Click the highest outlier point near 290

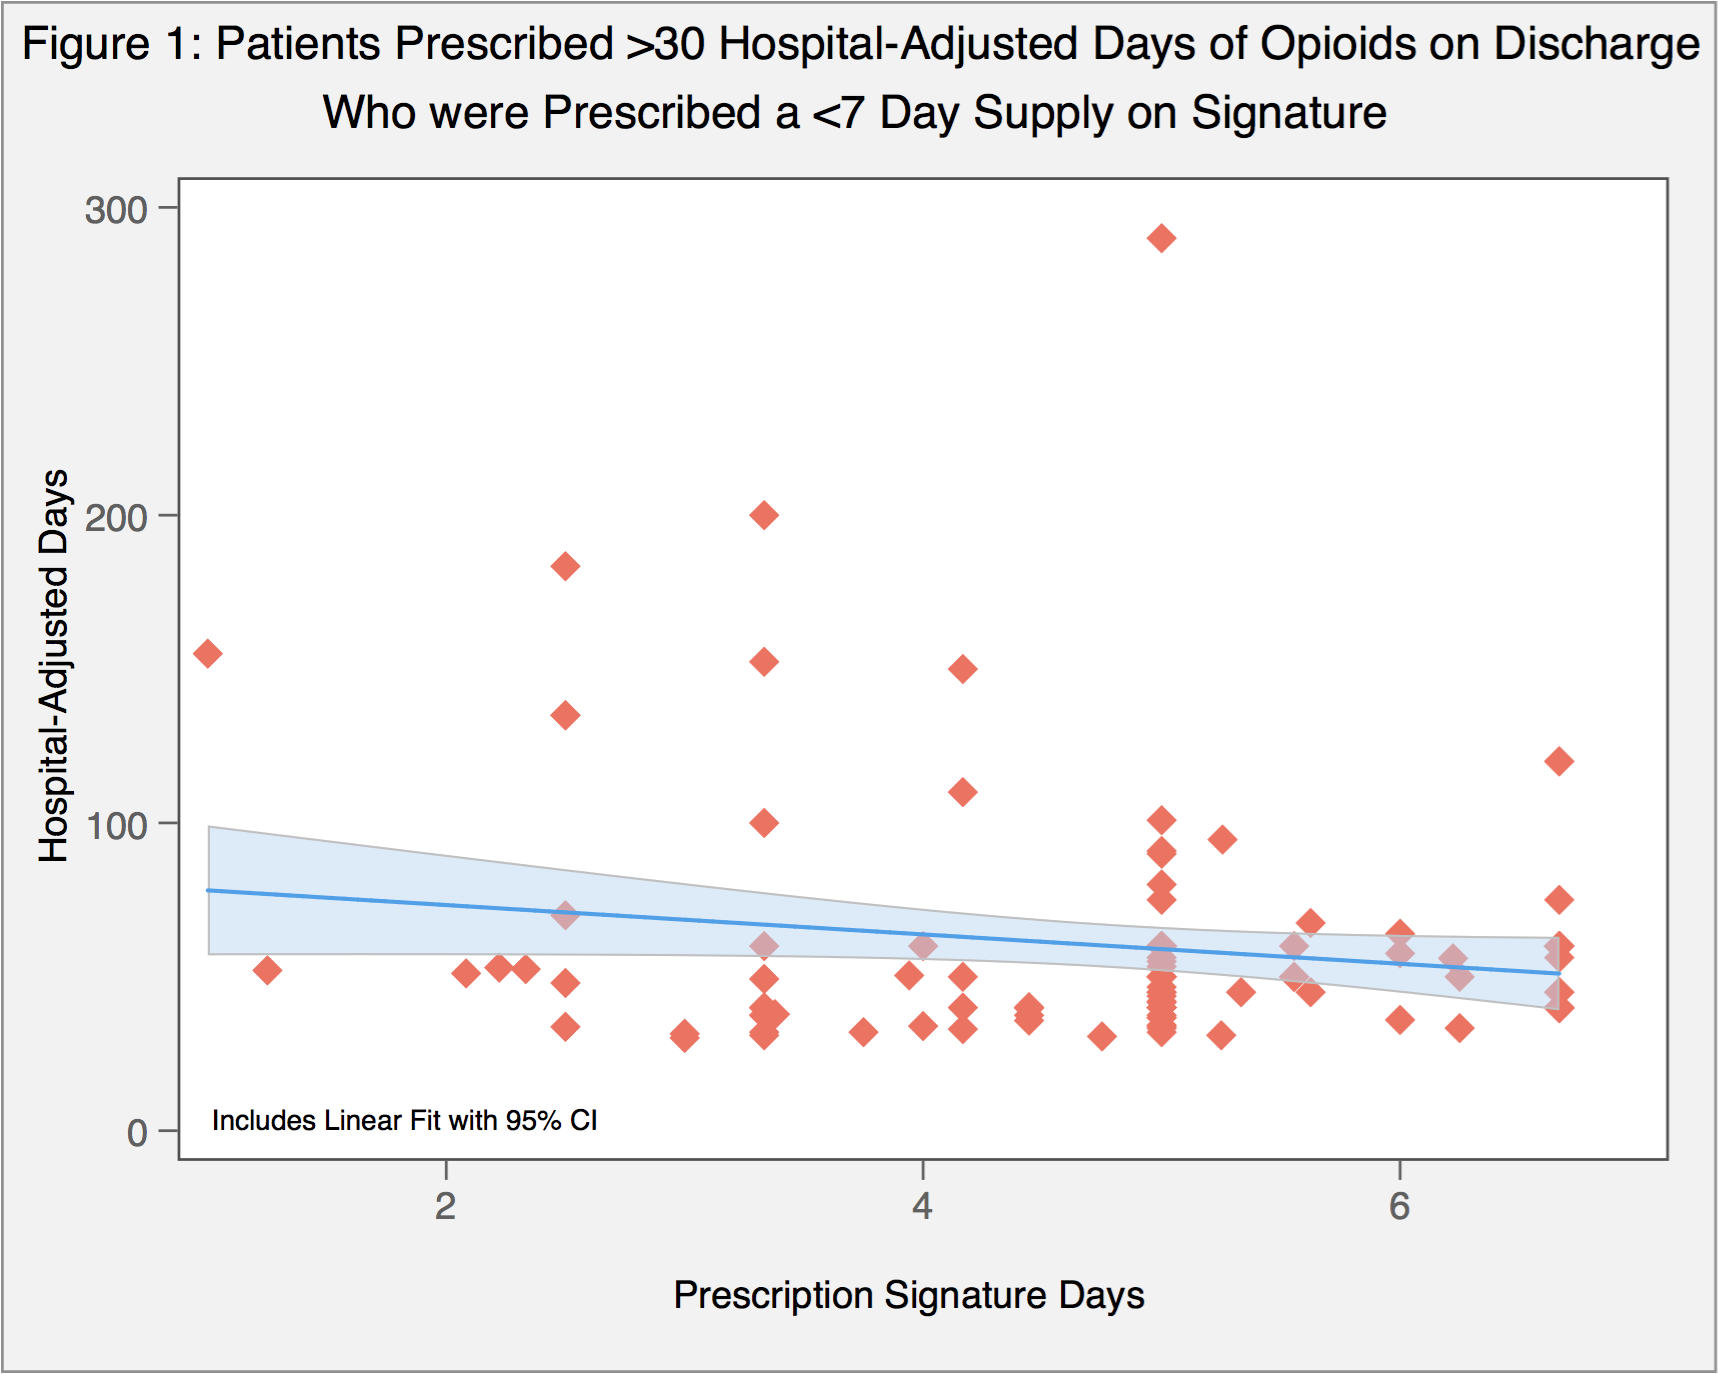click(x=1161, y=238)
